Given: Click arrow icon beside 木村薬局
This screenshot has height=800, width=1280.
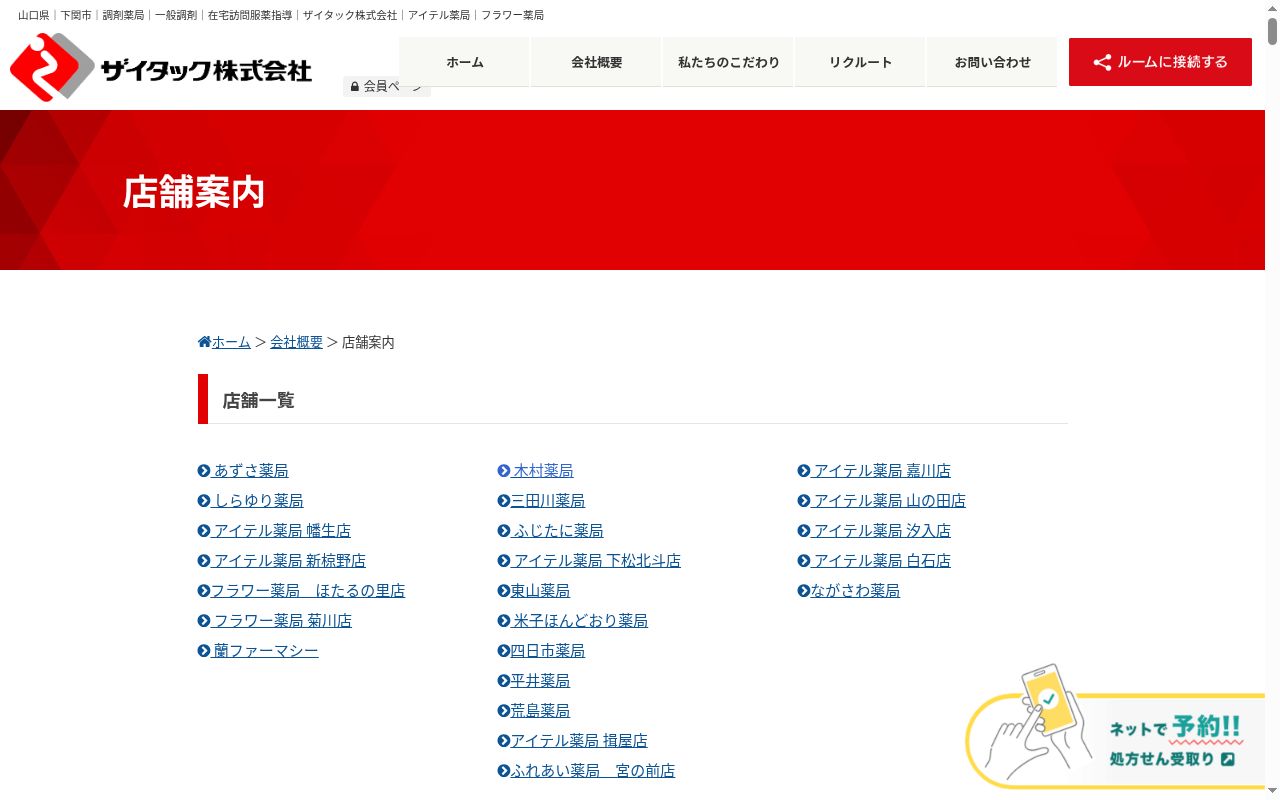Looking at the screenshot, I should pyautogui.click(x=504, y=470).
